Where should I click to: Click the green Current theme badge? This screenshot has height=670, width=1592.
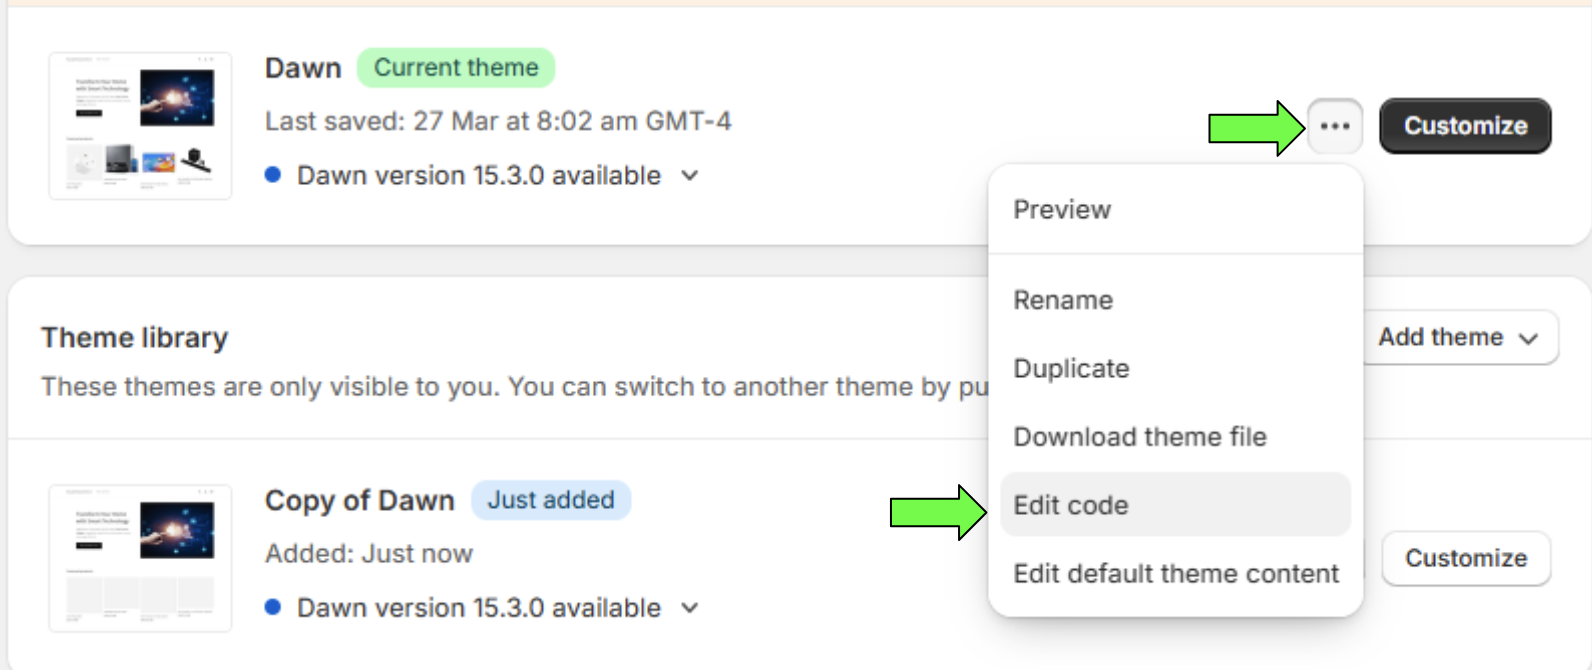click(456, 68)
